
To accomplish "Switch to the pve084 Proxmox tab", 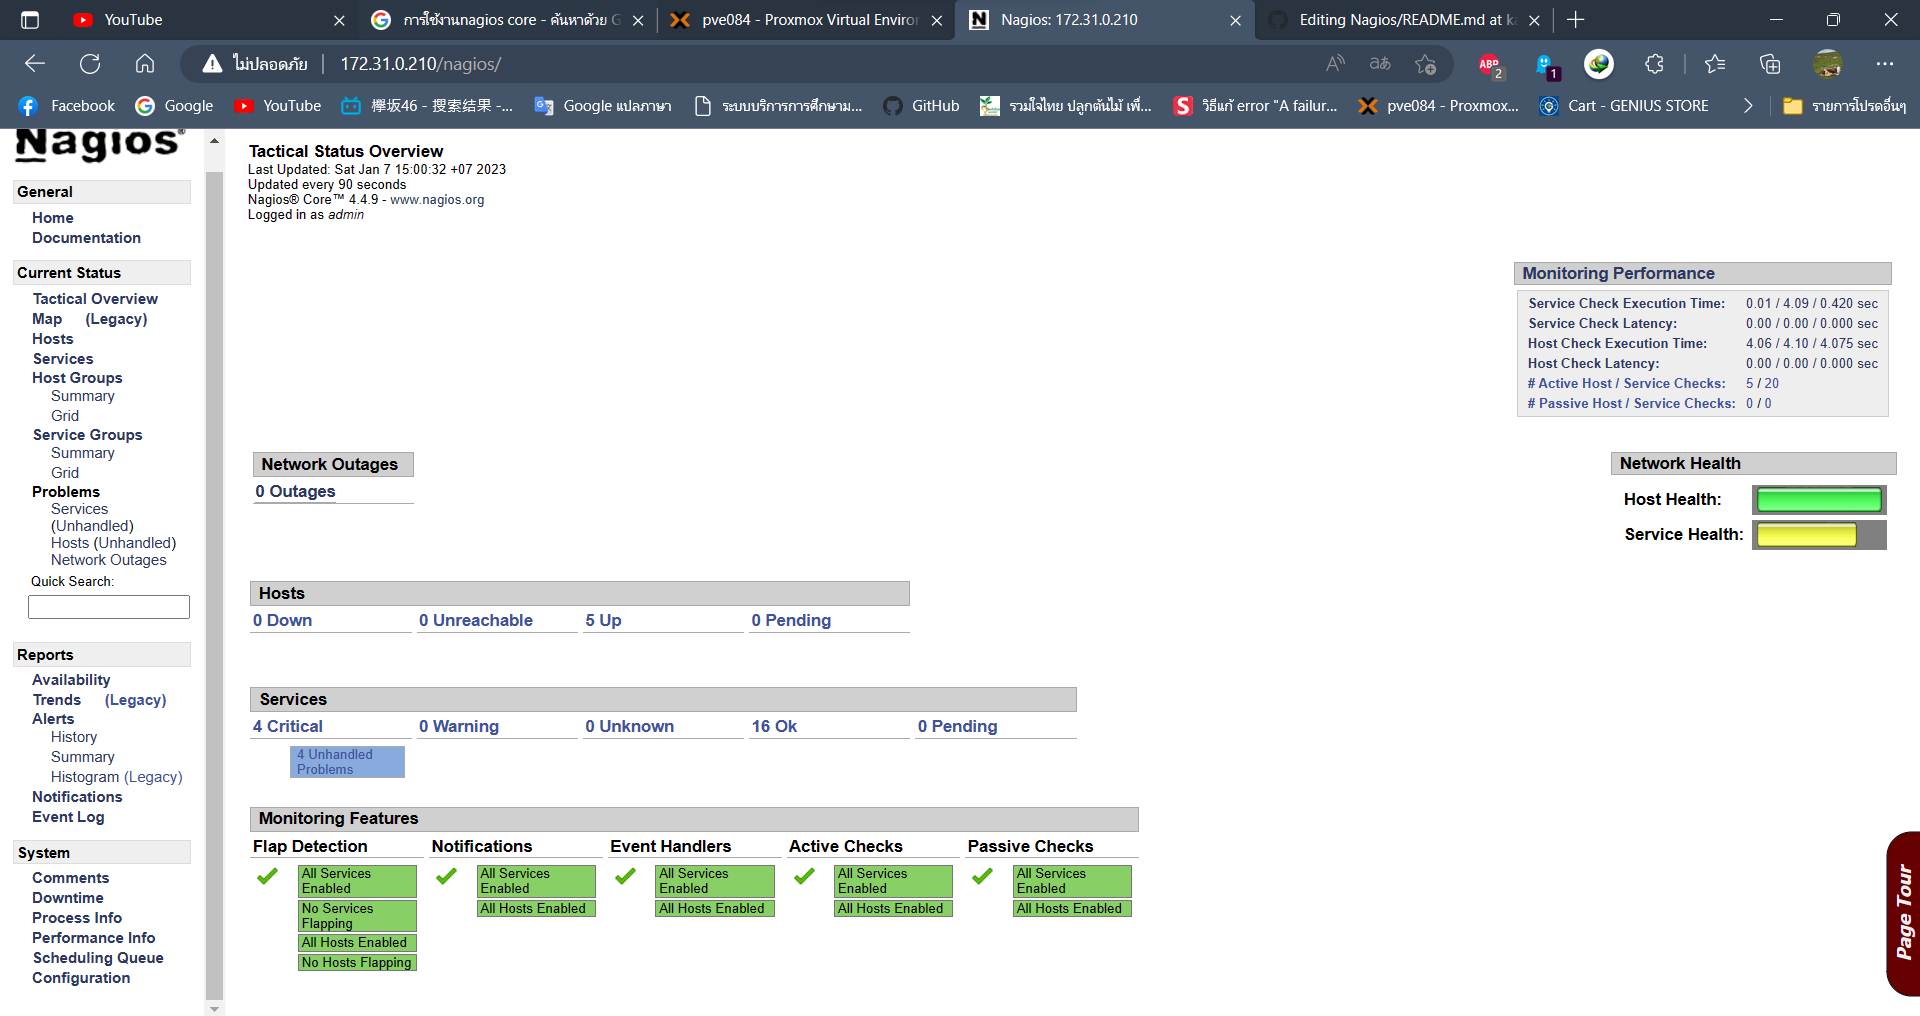I will point(800,19).
